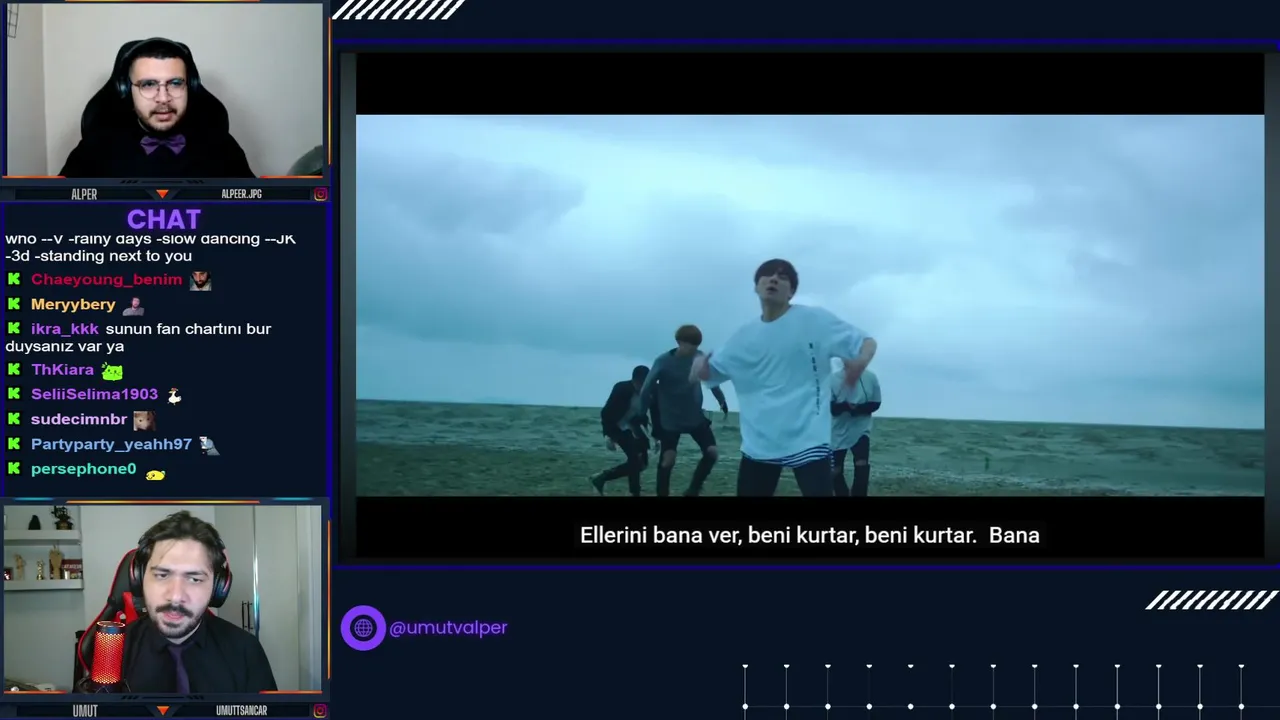1280x720 pixels.
Task: Click Alper's webcam feed
Action: [164, 91]
